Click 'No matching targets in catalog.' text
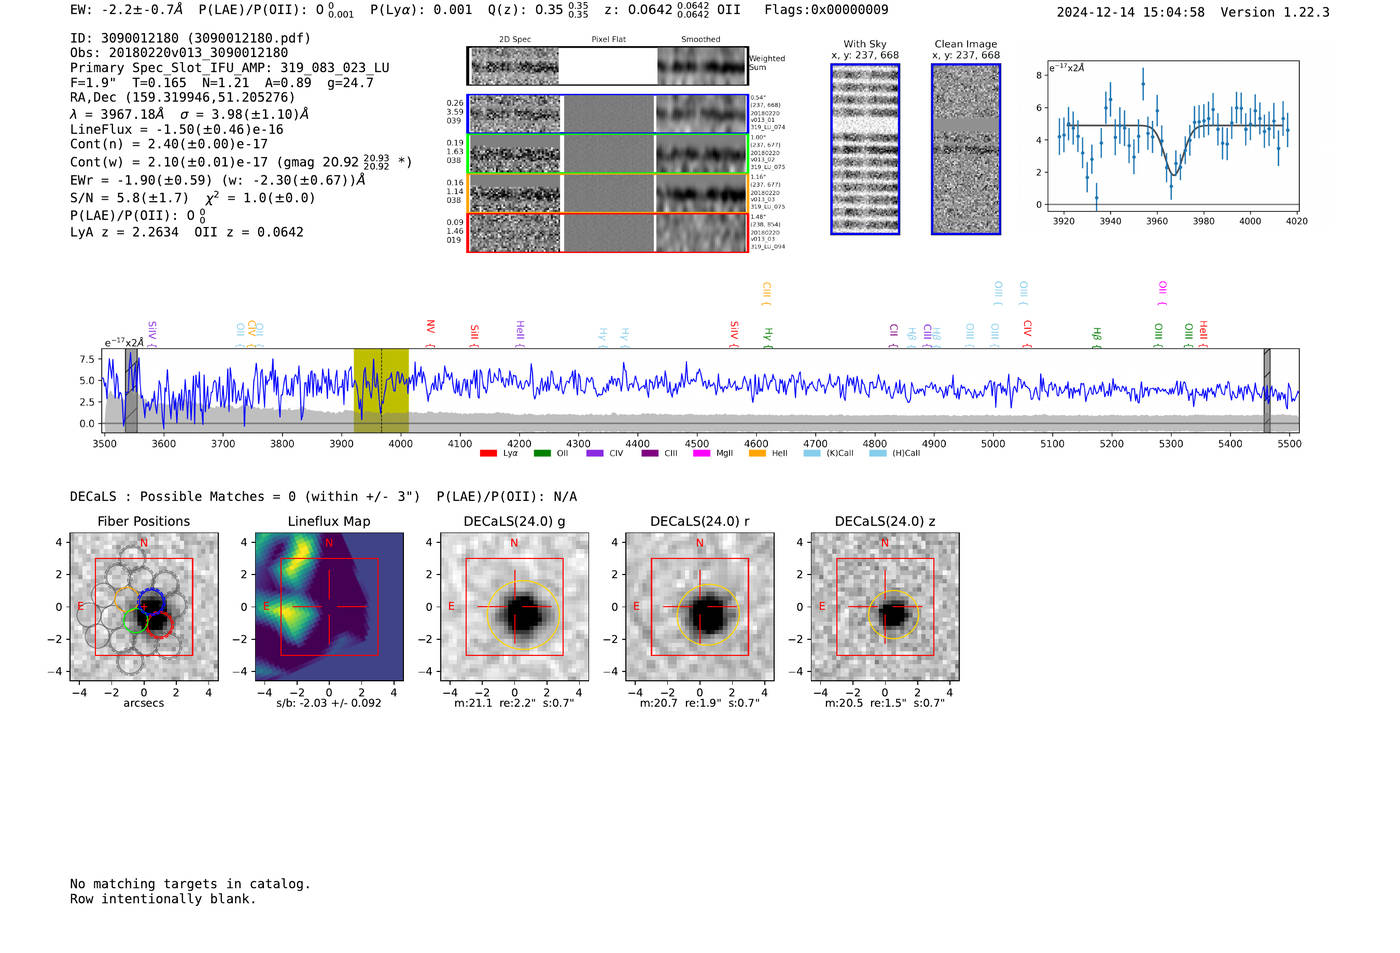The width and height of the screenshot is (1400, 953). pyautogui.click(x=190, y=884)
